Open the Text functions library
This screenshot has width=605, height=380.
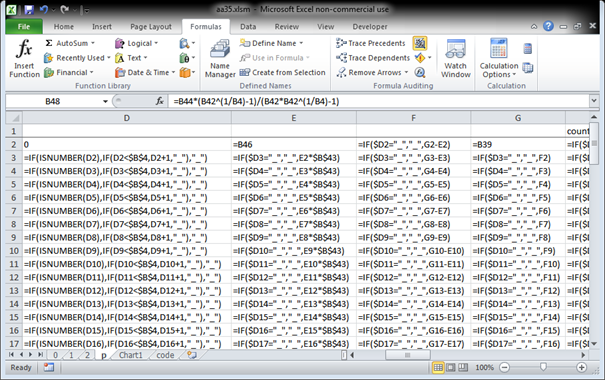click(x=131, y=58)
